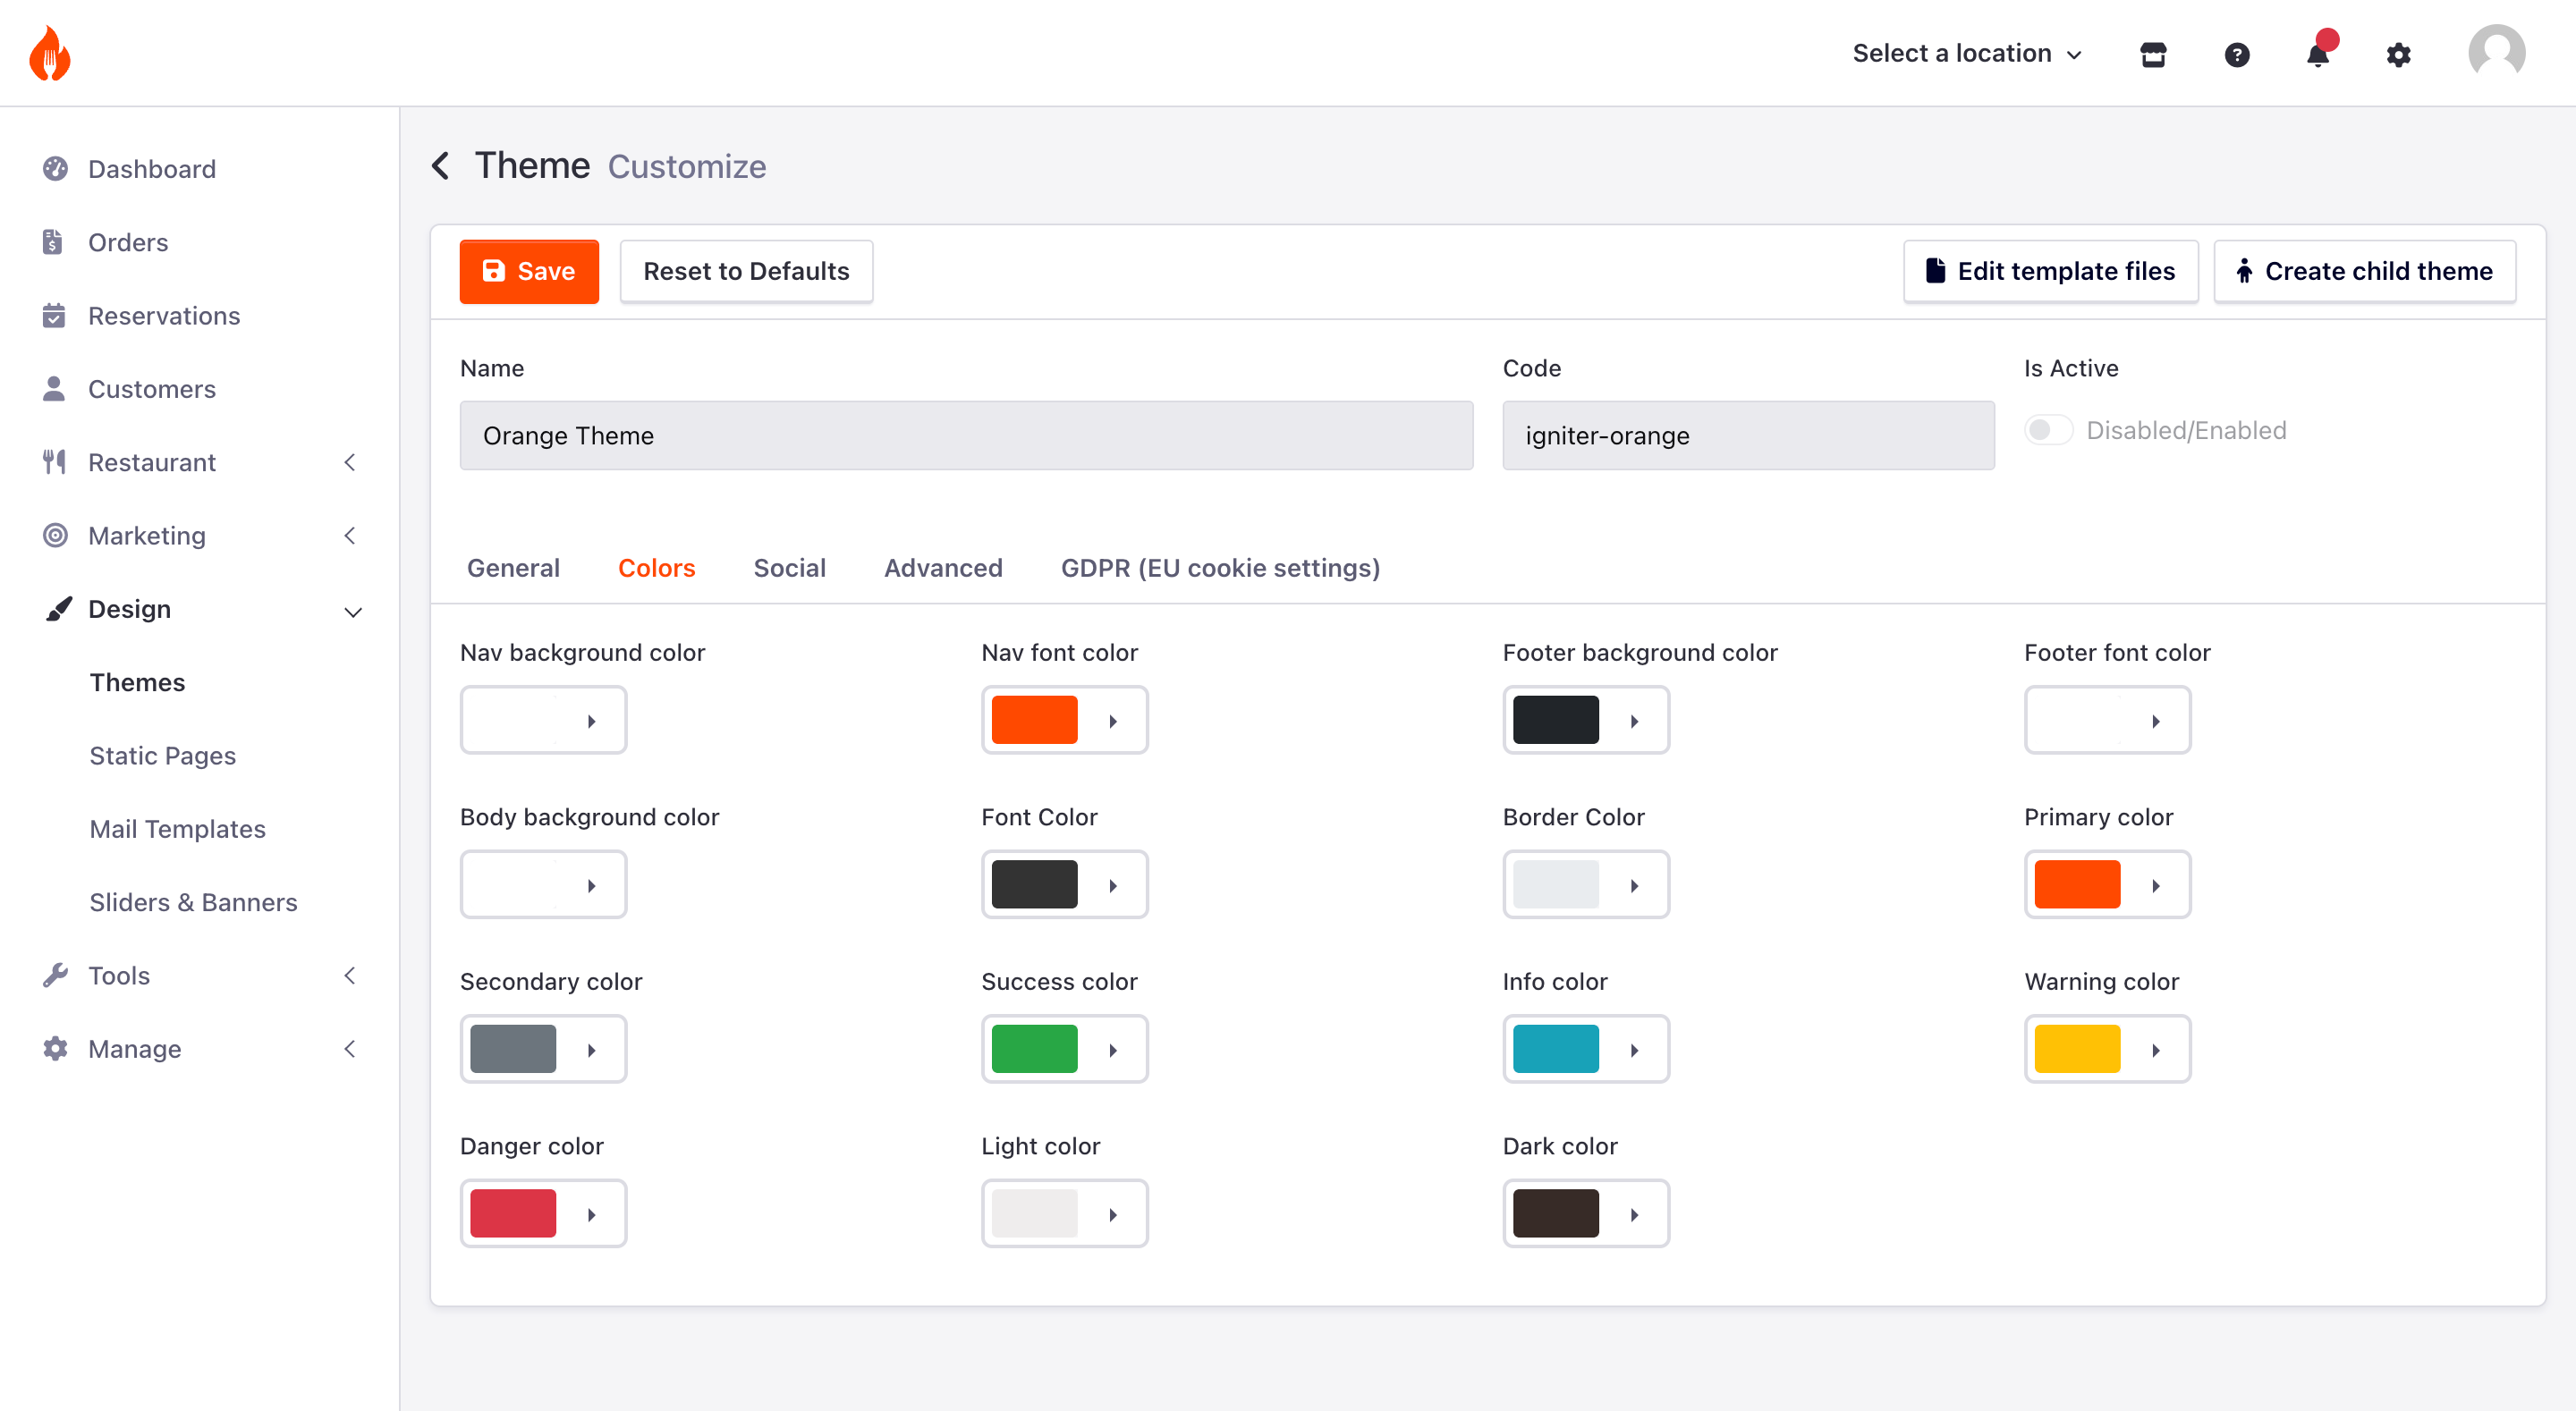2576x1411 pixels.
Task: Click the back arrow beside Theme
Action: tap(440, 165)
